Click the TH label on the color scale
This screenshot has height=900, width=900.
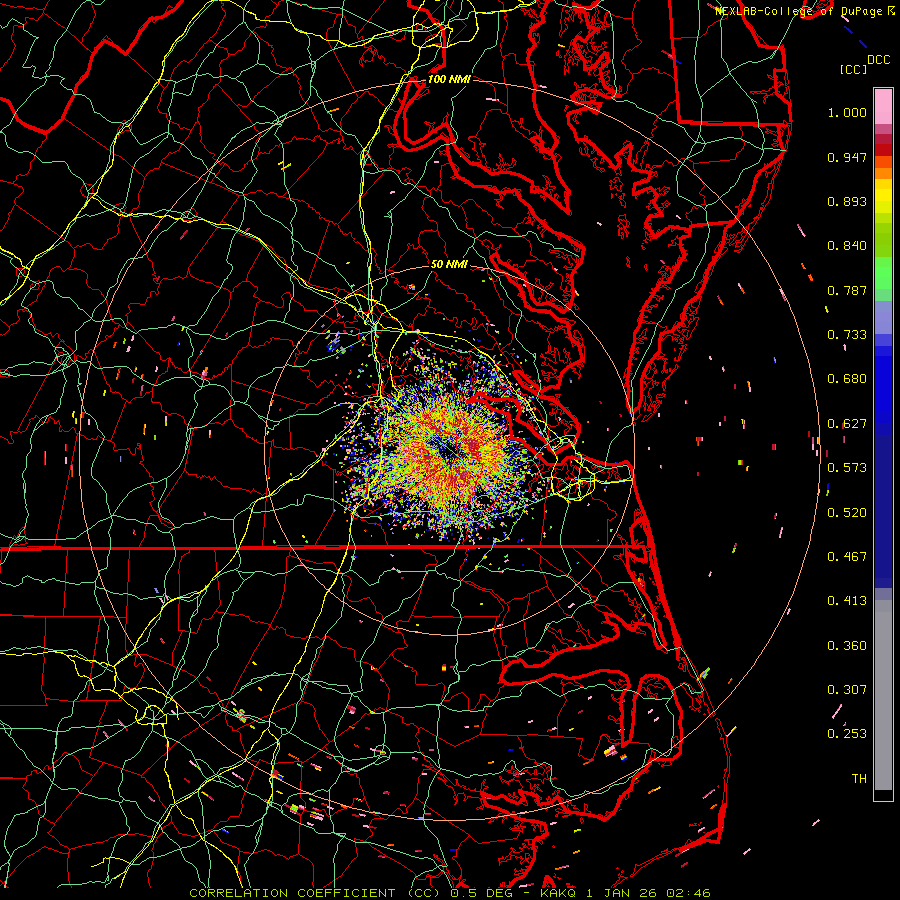[859, 779]
